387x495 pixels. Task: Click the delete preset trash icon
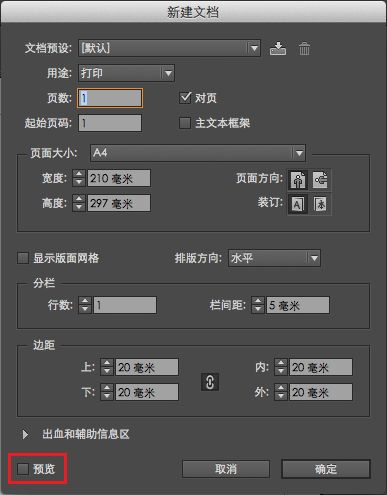point(304,49)
